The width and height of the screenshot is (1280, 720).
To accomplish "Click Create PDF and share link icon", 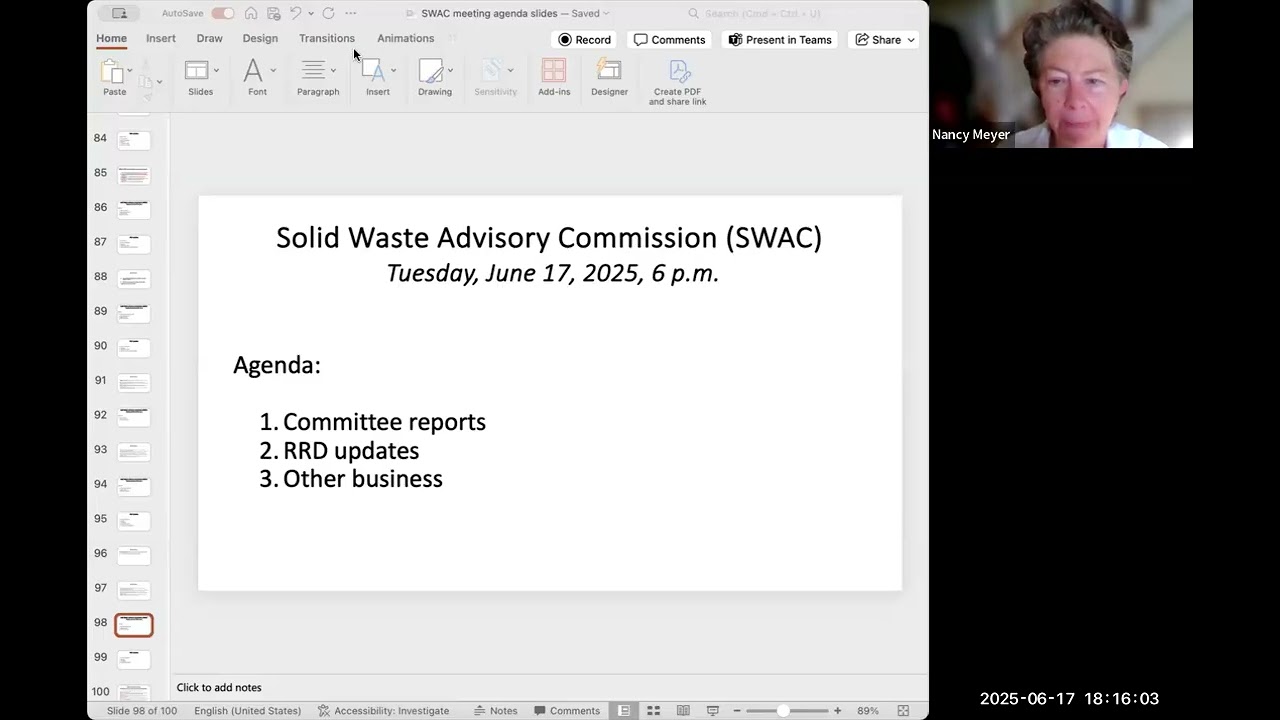I will tap(679, 70).
